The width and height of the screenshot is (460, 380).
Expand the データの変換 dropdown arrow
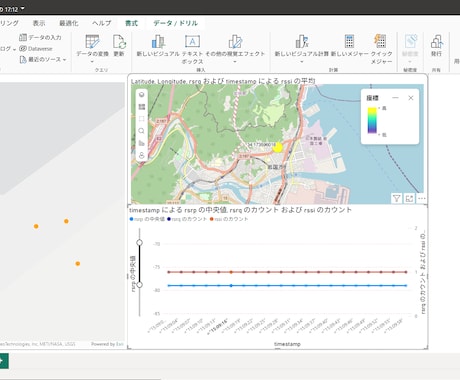click(x=92, y=62)
